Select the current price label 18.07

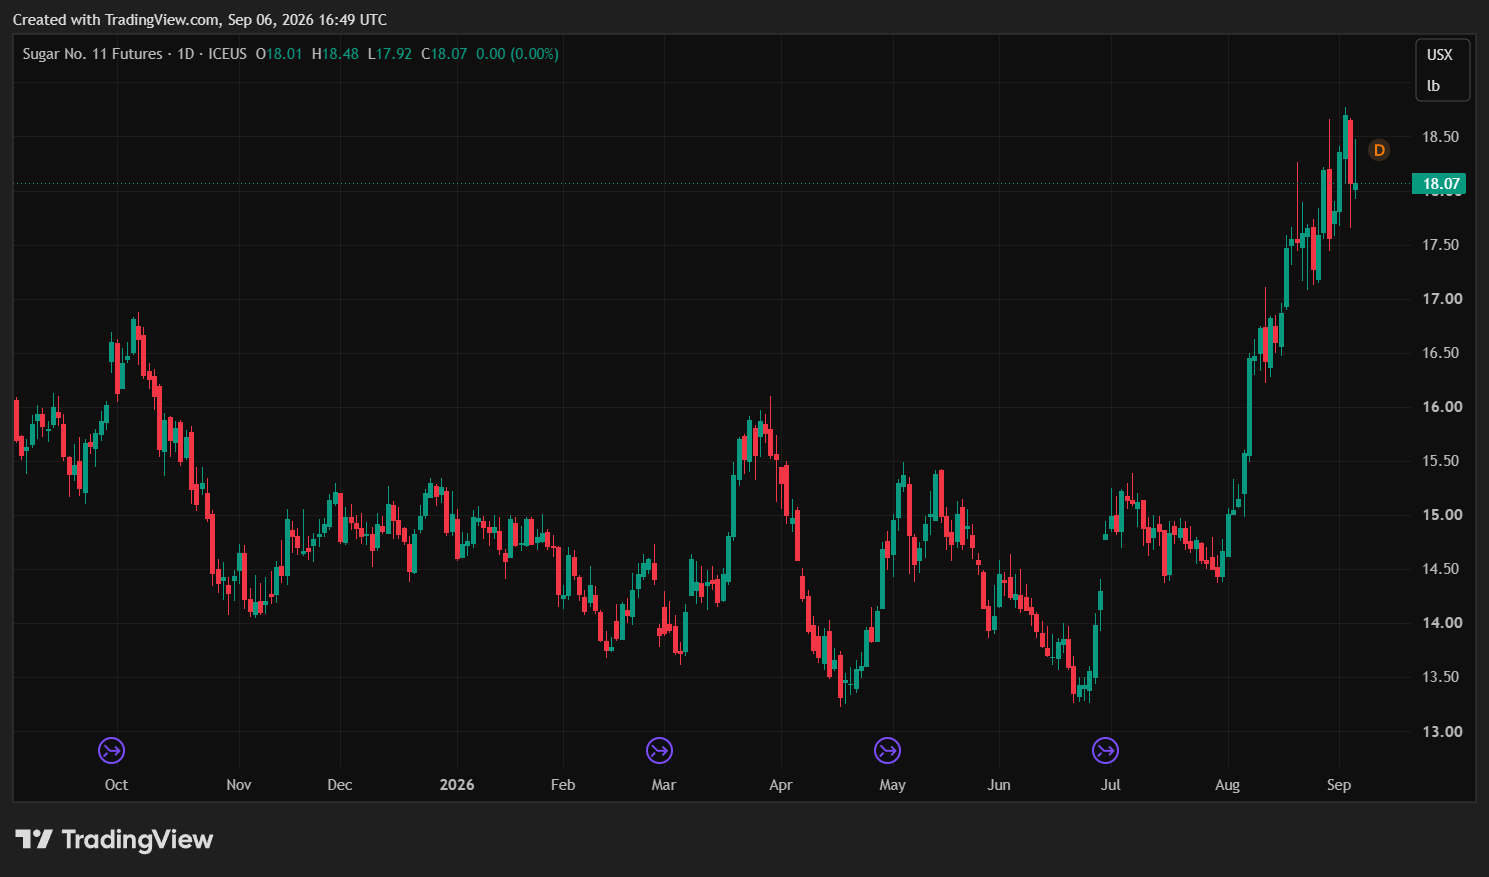1440,184
